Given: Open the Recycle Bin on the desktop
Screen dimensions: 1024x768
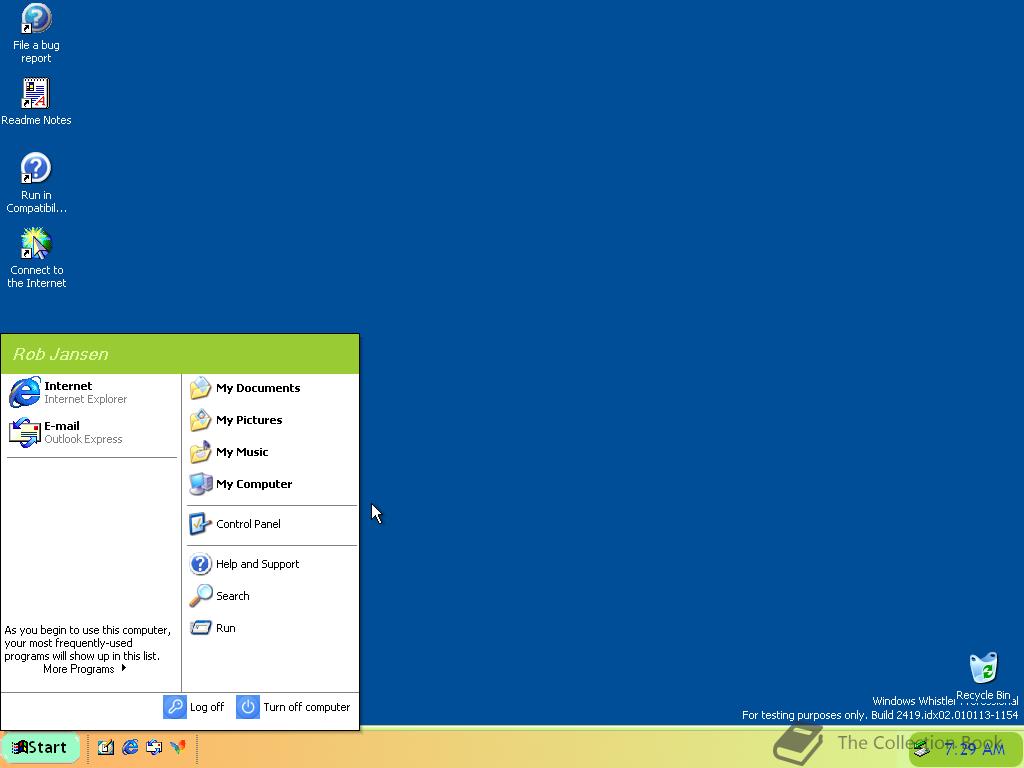Looking at the screenshot, I should tap(983, 676).
